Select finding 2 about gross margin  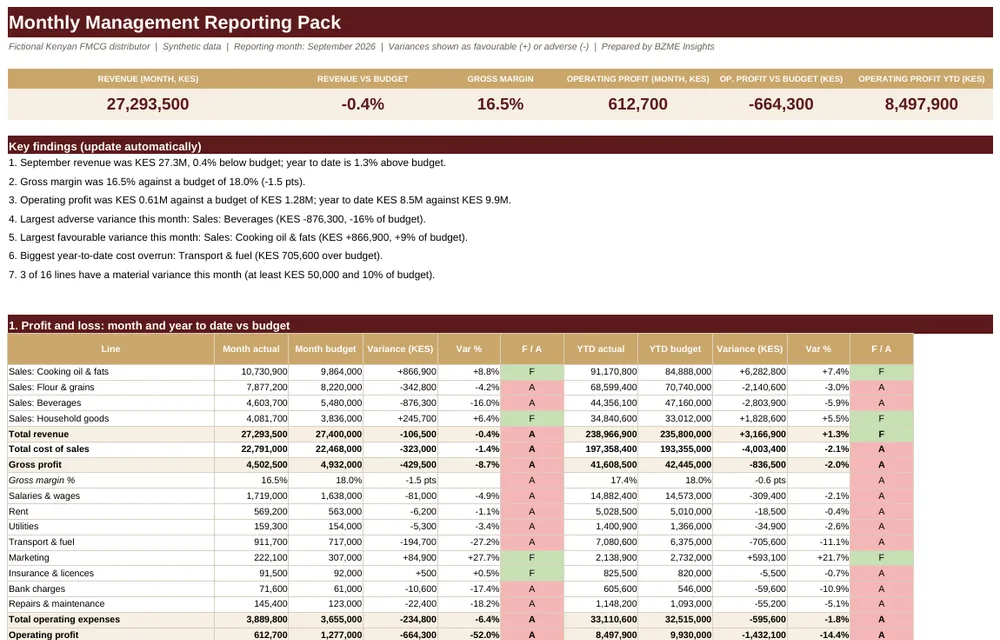coord(157,182)
